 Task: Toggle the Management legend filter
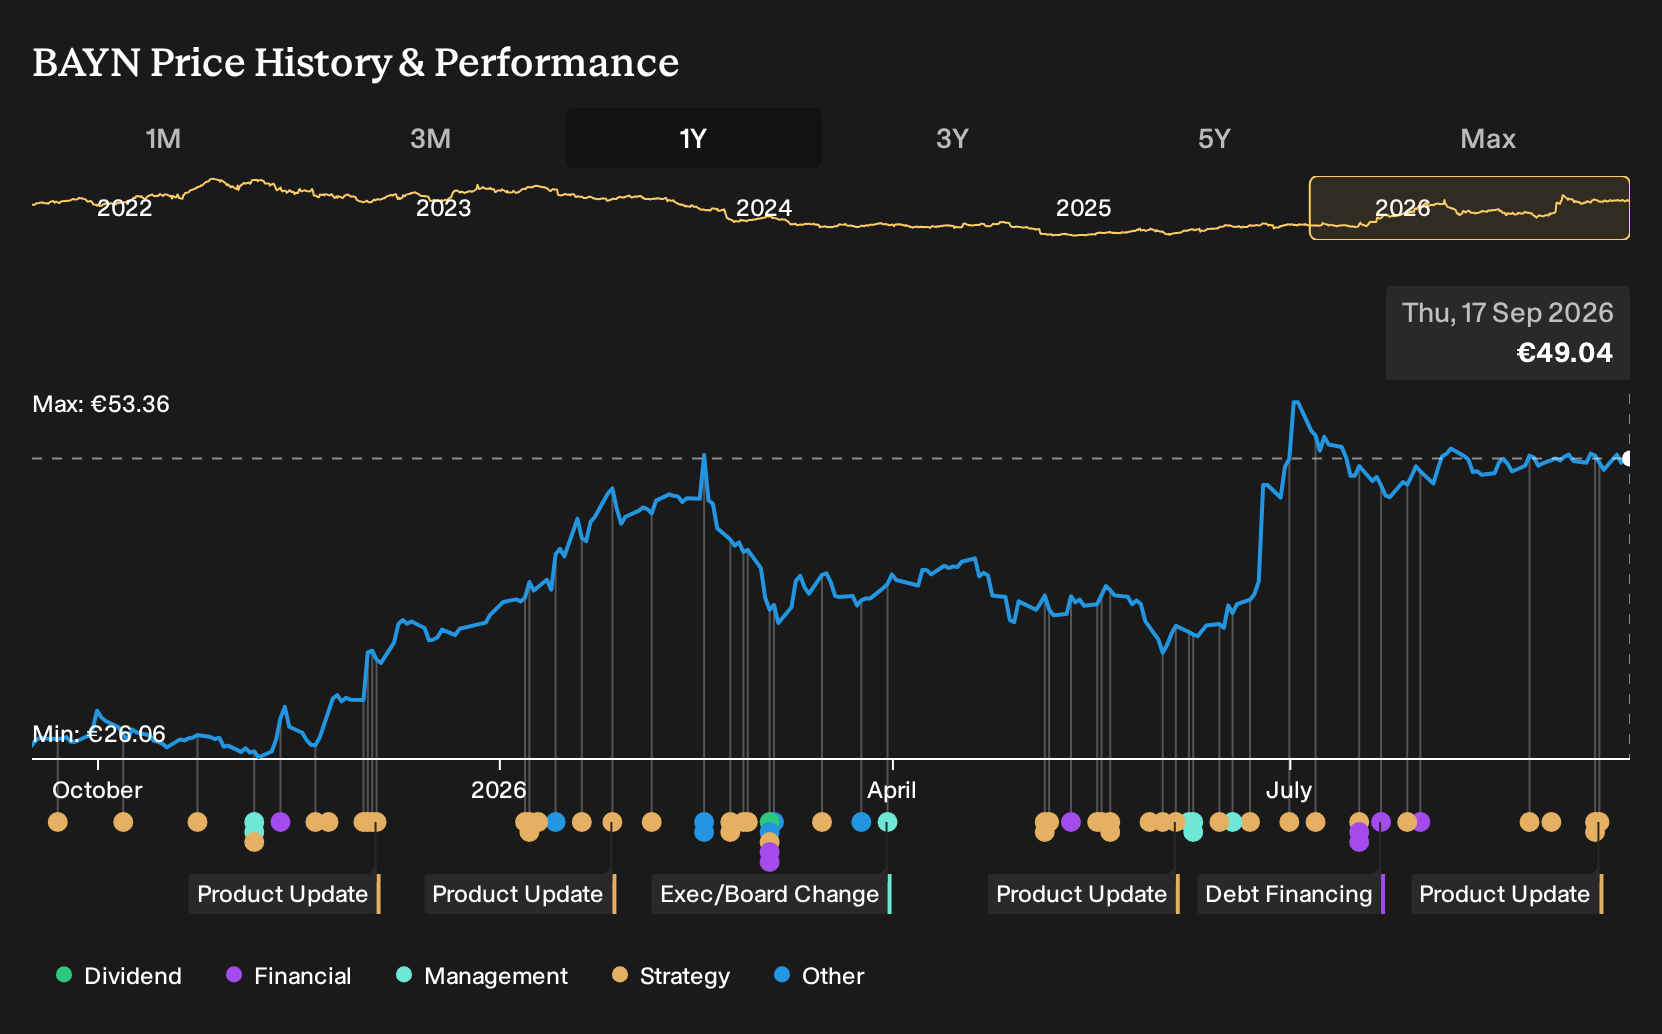(x=482, y=975)
